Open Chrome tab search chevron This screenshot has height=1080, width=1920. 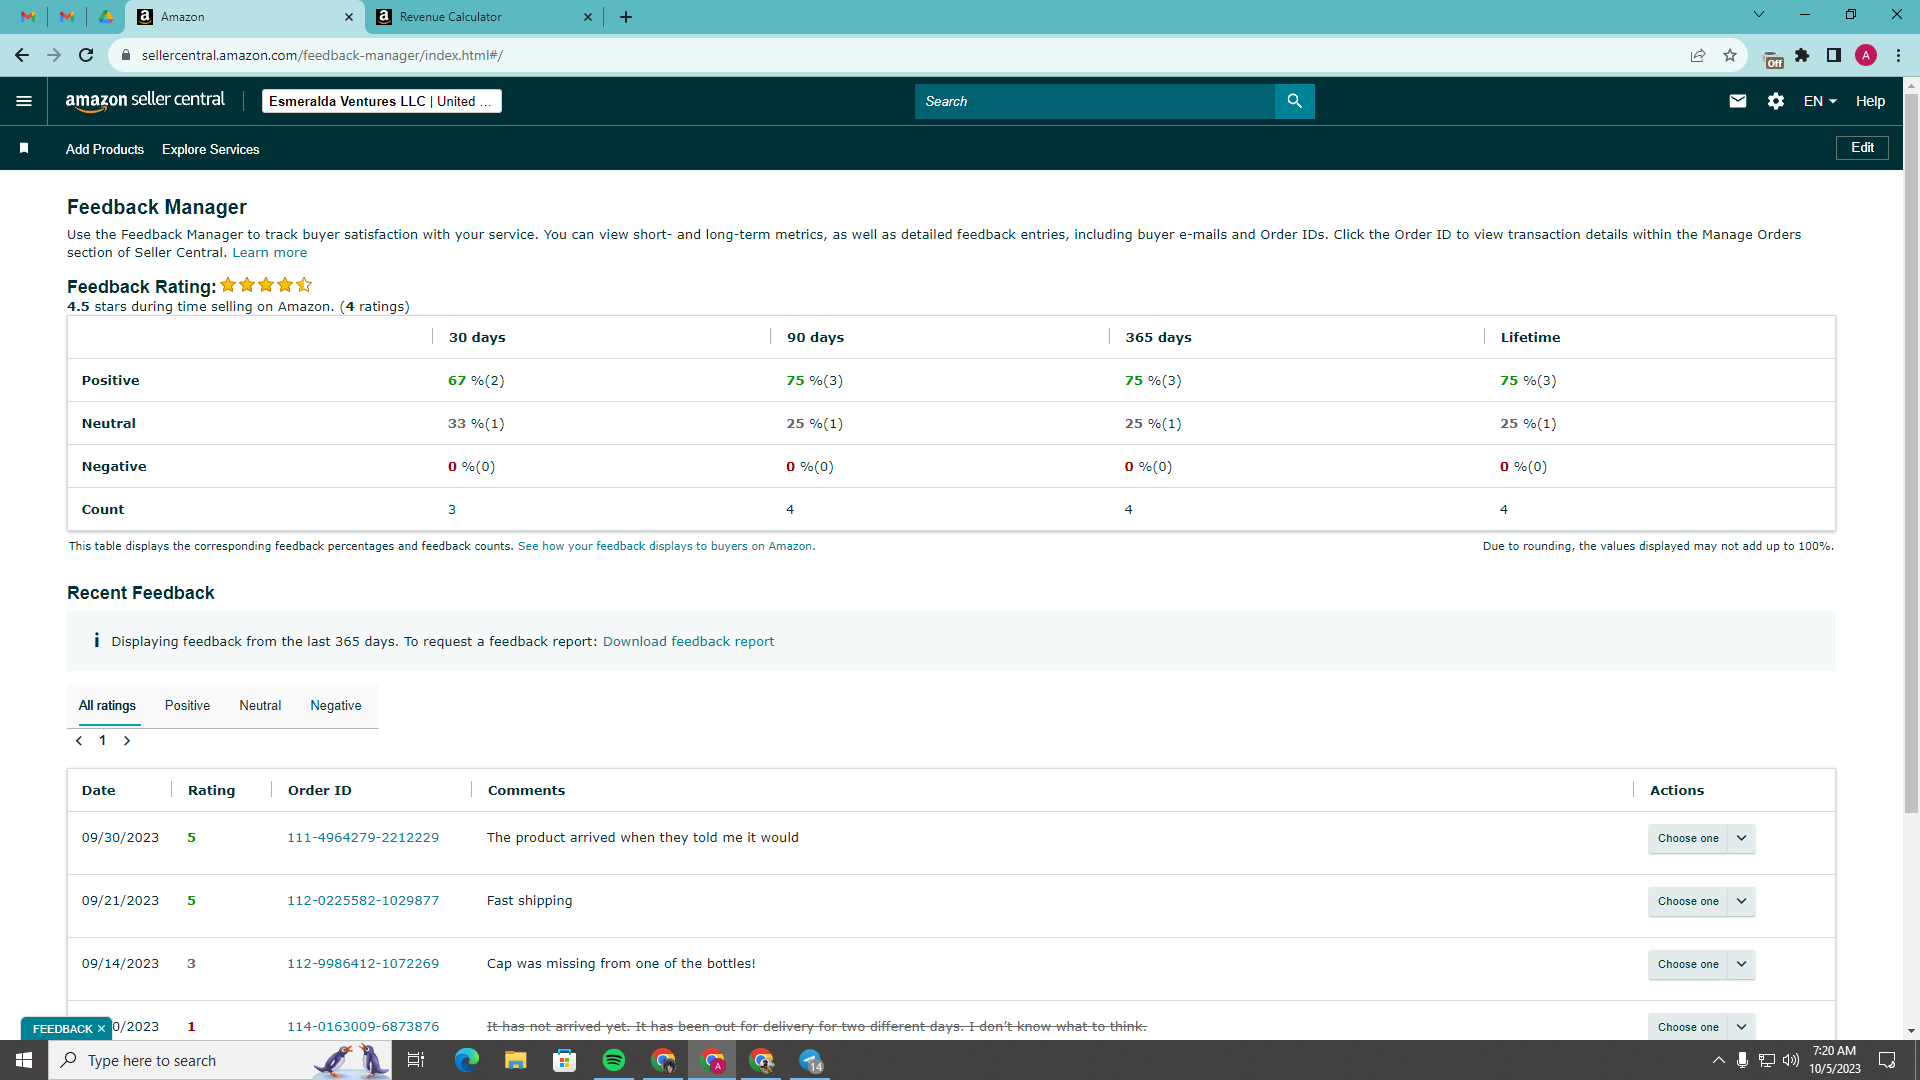point(1759,15)
